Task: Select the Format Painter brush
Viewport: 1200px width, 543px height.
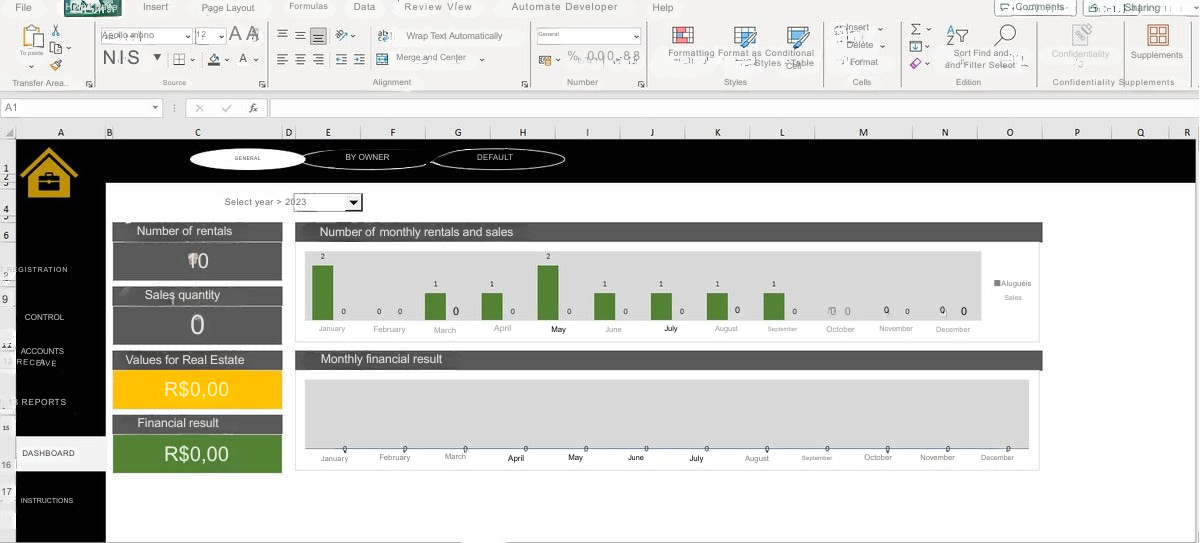Action: 56,65
